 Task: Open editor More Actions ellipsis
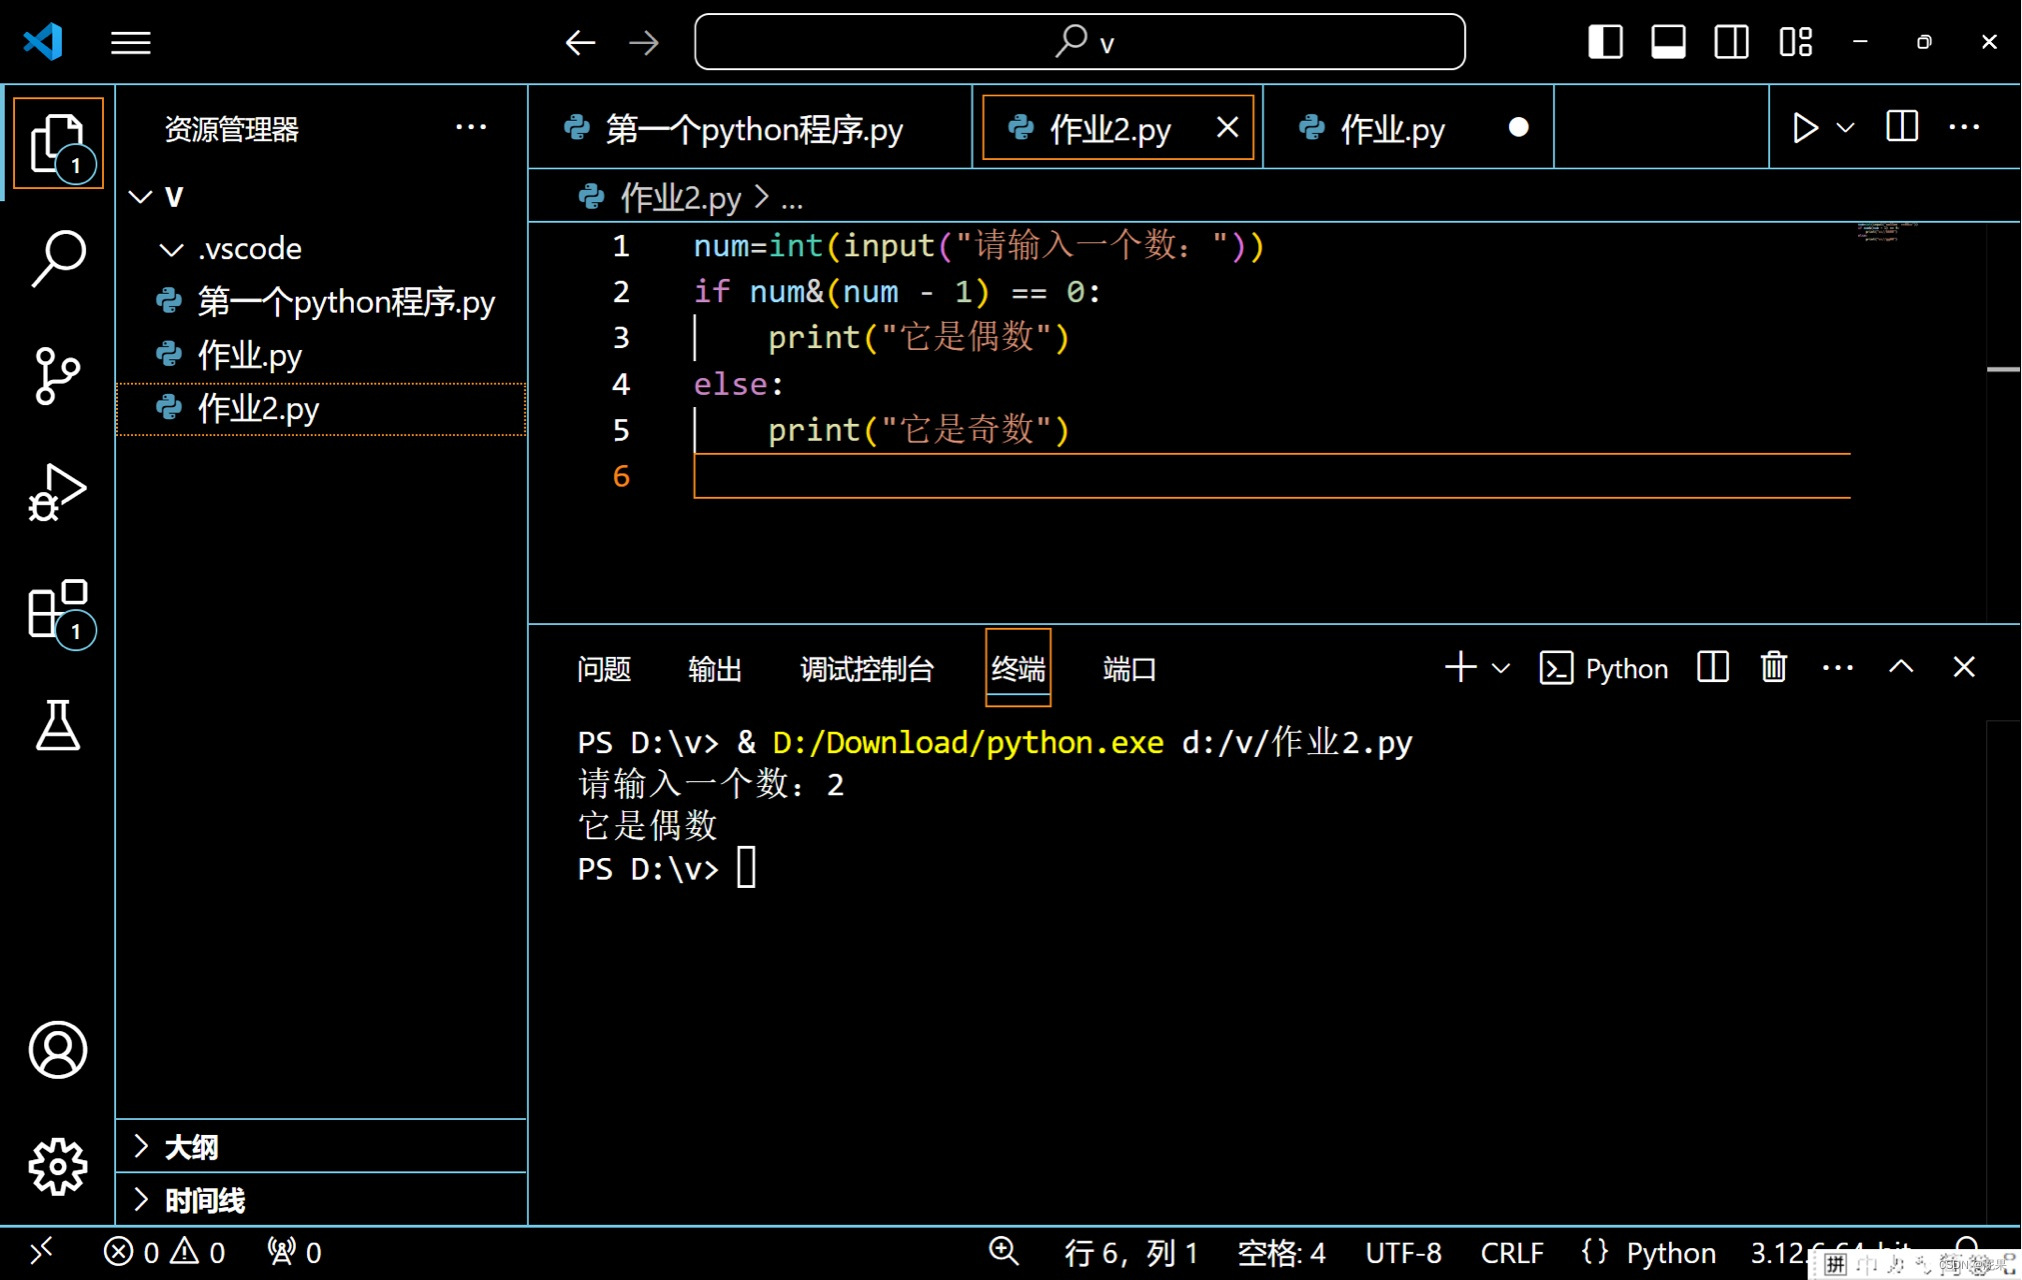tap(1964, 127)
